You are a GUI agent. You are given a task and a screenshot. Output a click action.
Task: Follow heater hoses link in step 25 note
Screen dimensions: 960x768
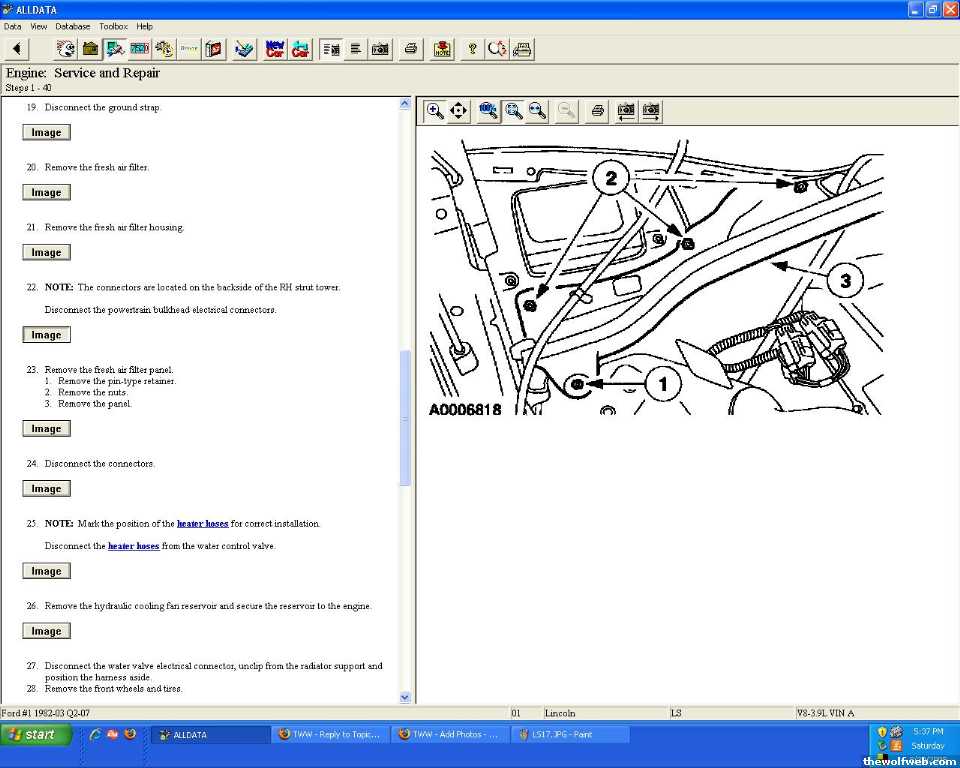[x=203, y=524]
